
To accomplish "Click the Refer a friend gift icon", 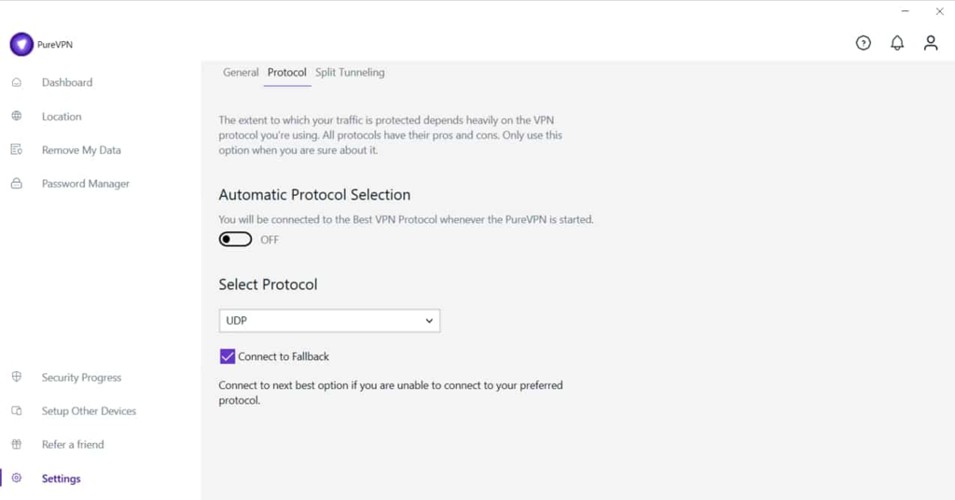I will [17, 445].
